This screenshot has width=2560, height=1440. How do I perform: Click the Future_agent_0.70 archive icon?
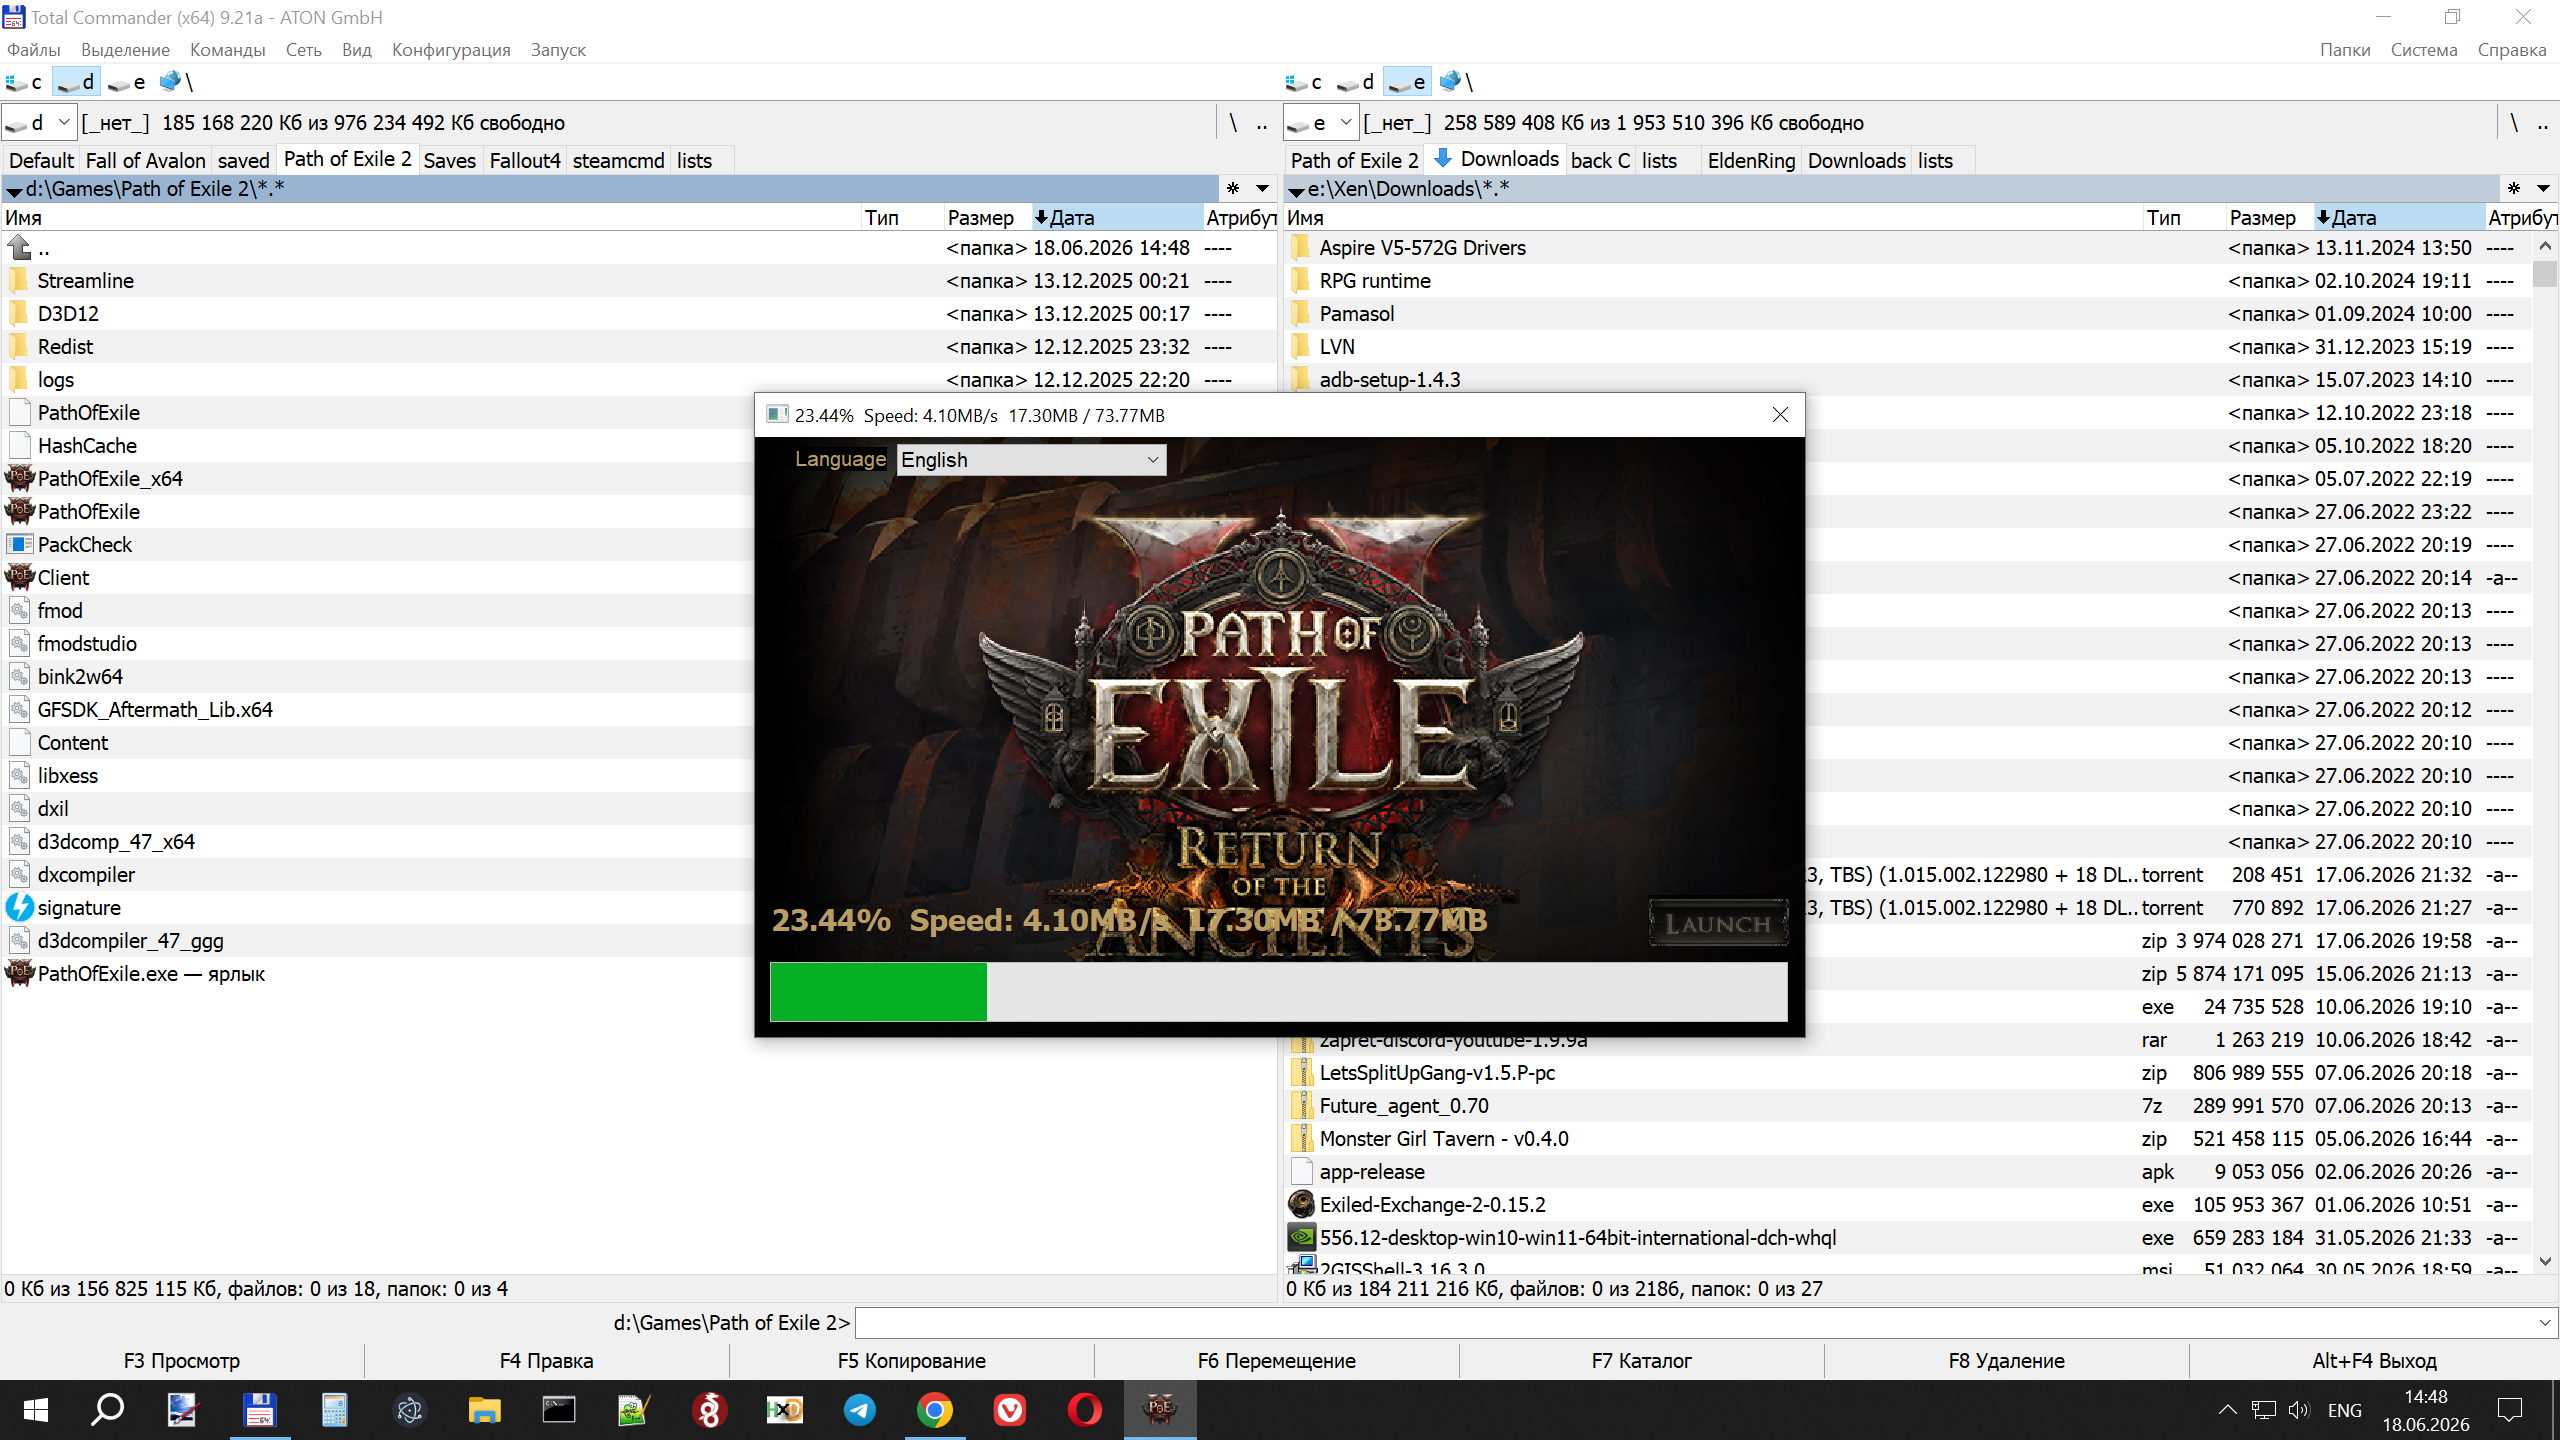[x=1301, y=1105]
